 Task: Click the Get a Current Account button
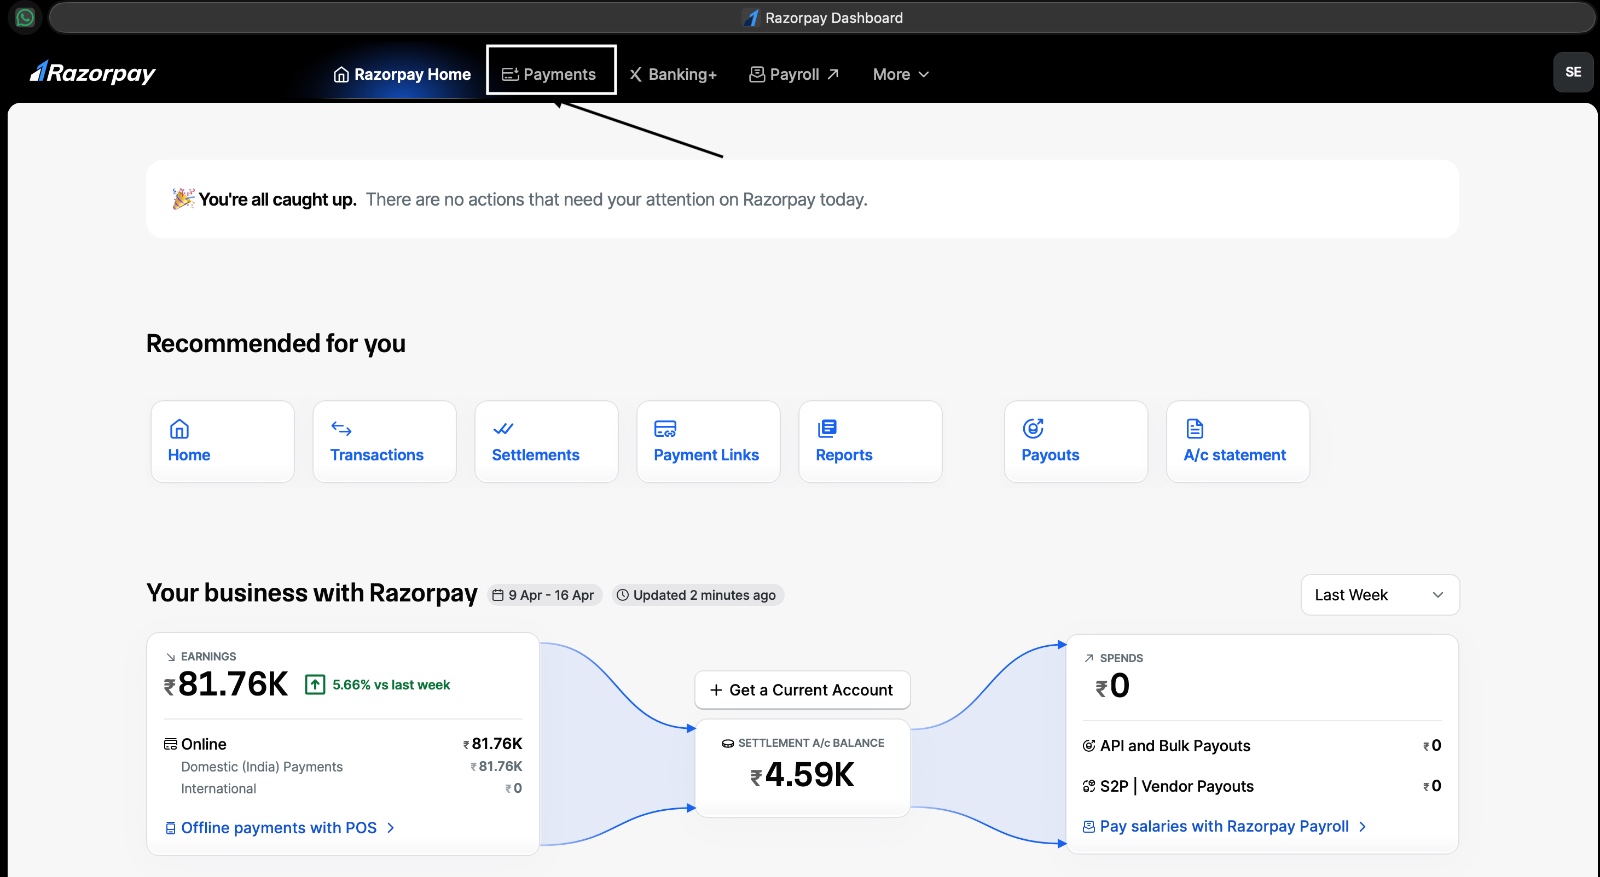coord(802,690)
